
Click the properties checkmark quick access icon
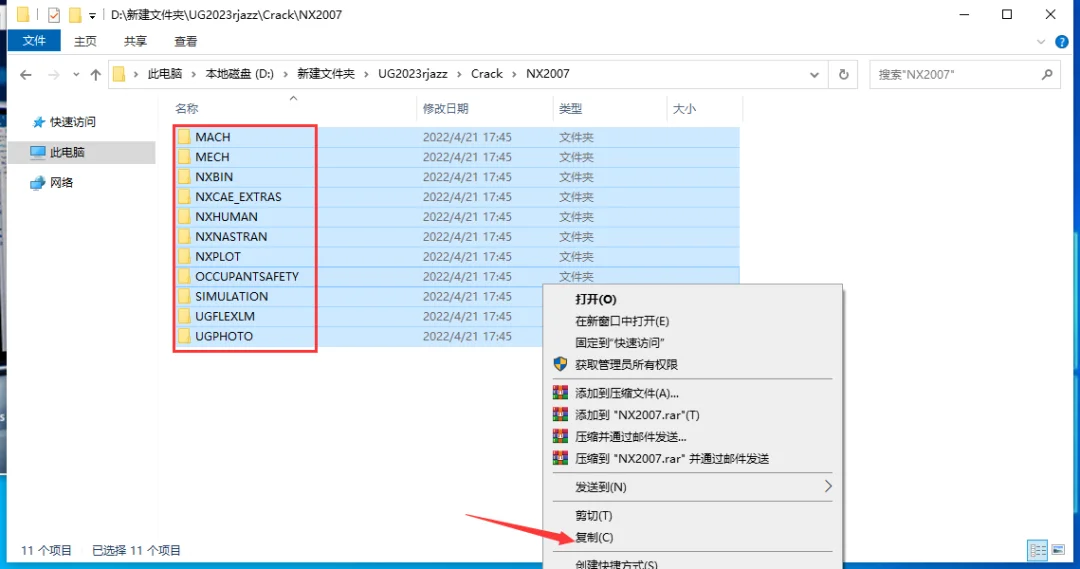pos(54,14)
